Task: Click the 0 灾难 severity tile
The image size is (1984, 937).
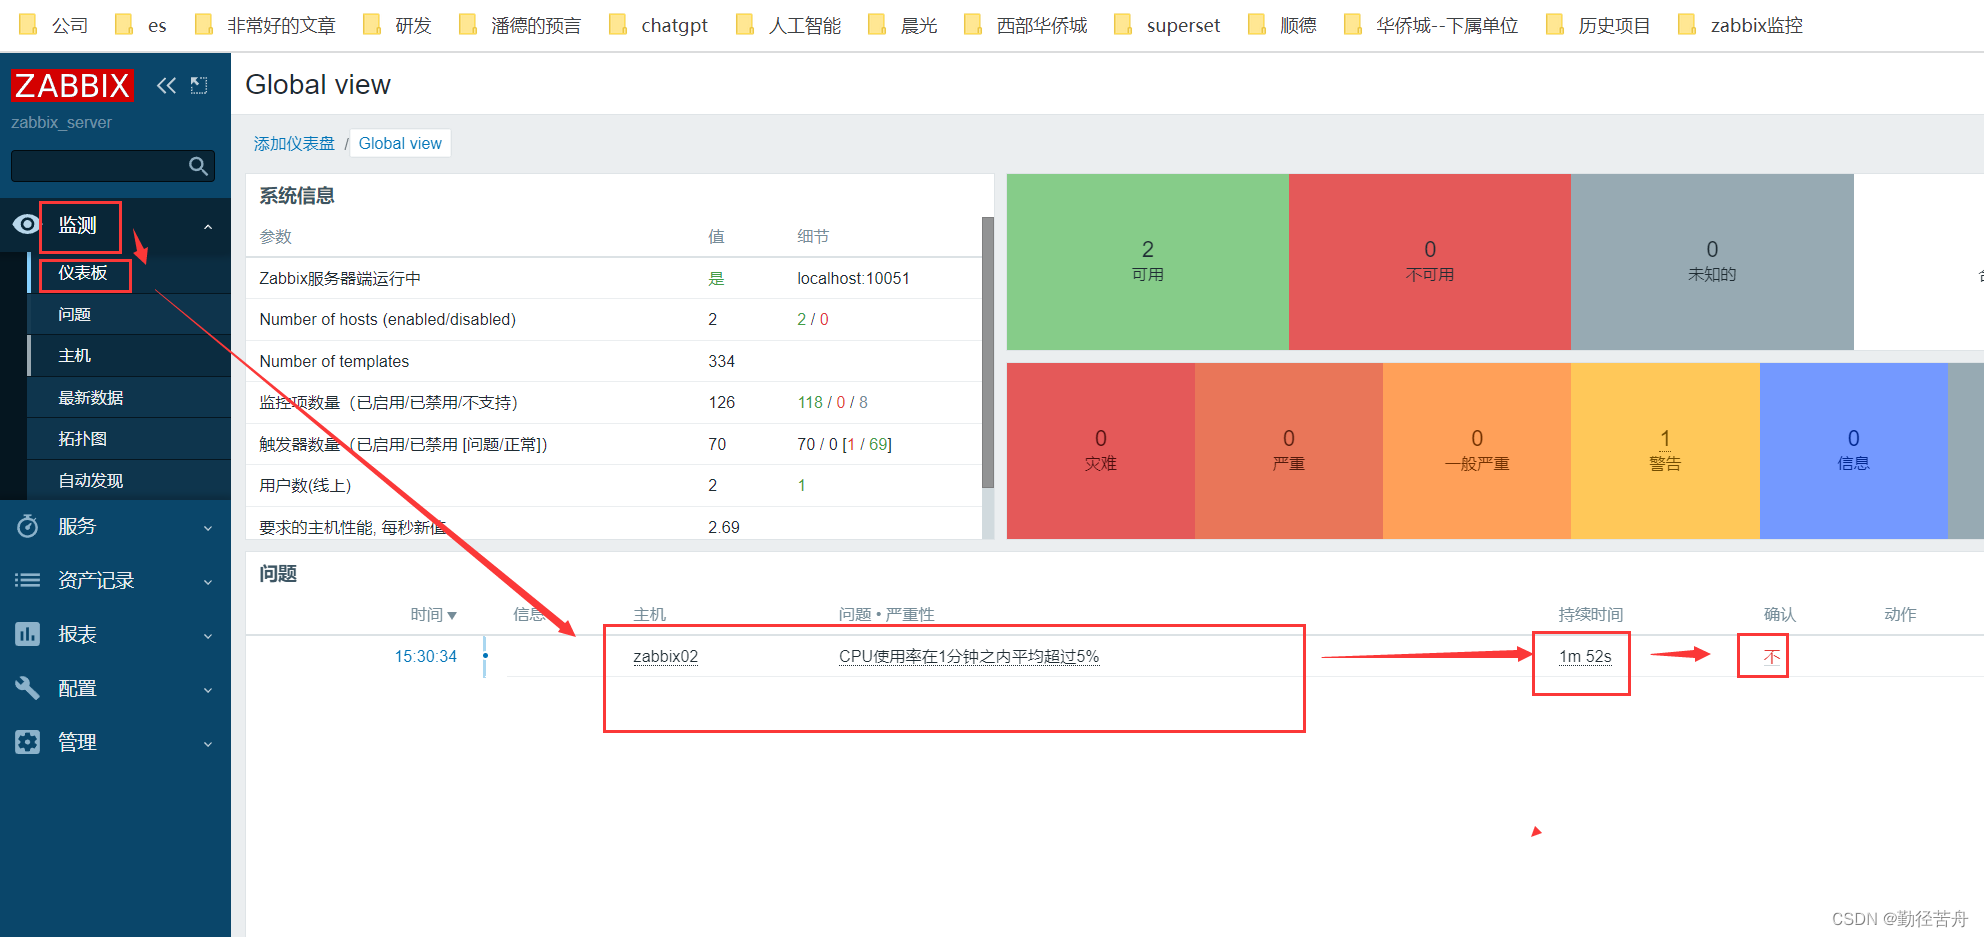Action: click(x=1101, y=451)
